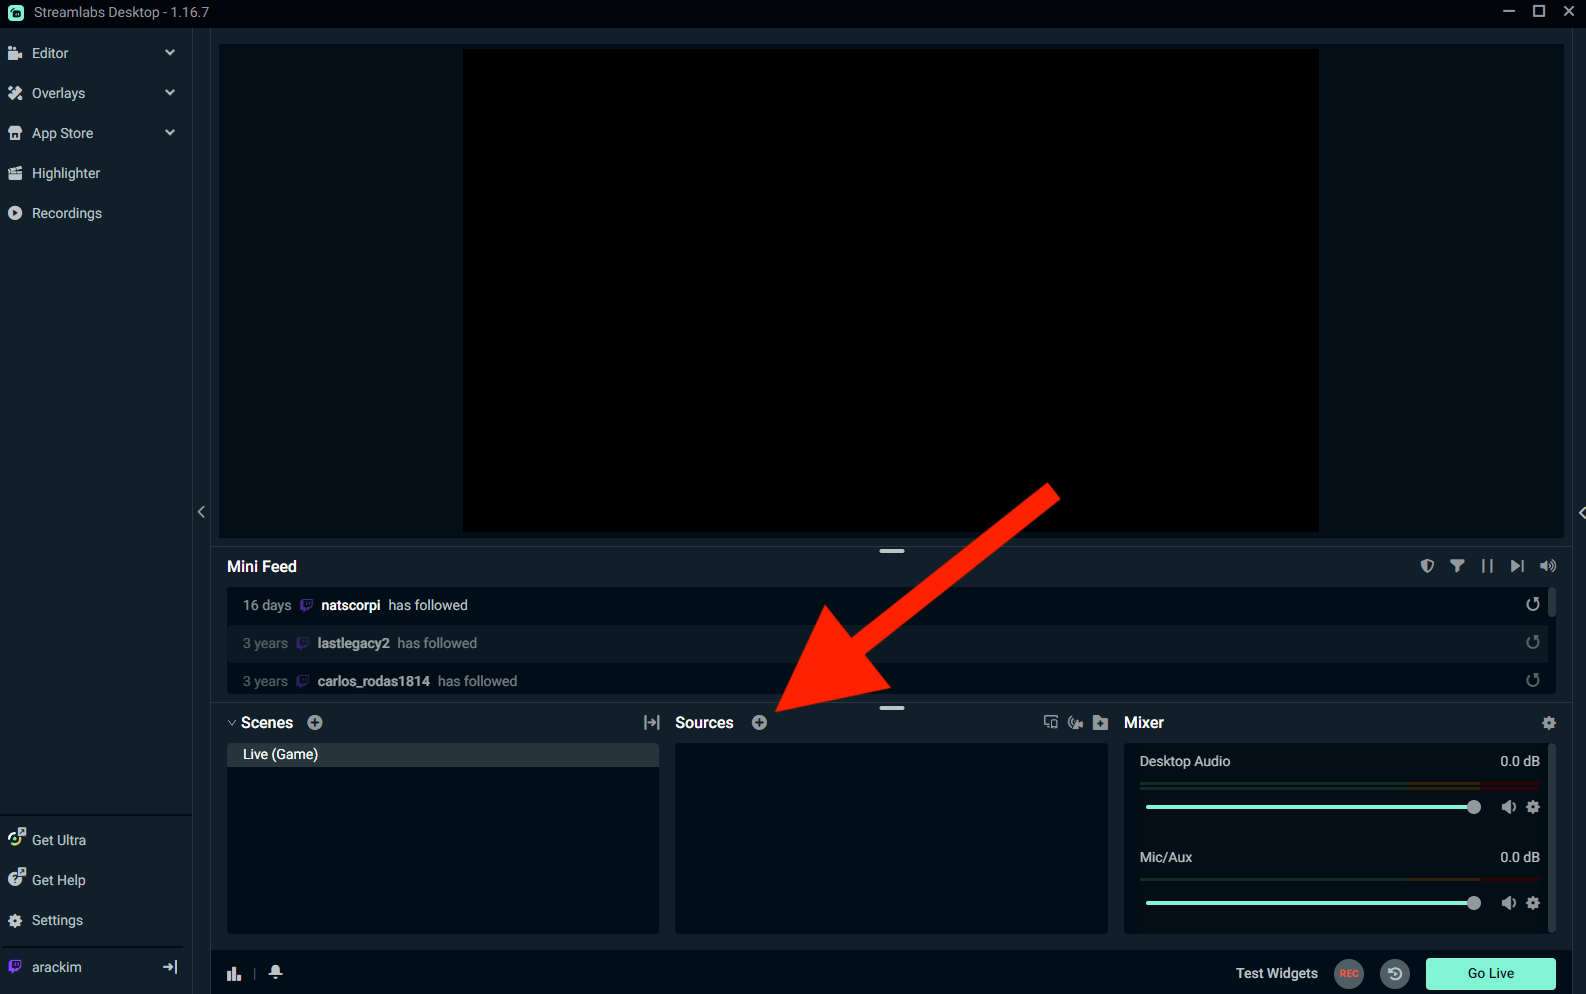Open Desktop Audio settings gear
This screenshot has height=994, width=1586.
(x=1533, y=807)
